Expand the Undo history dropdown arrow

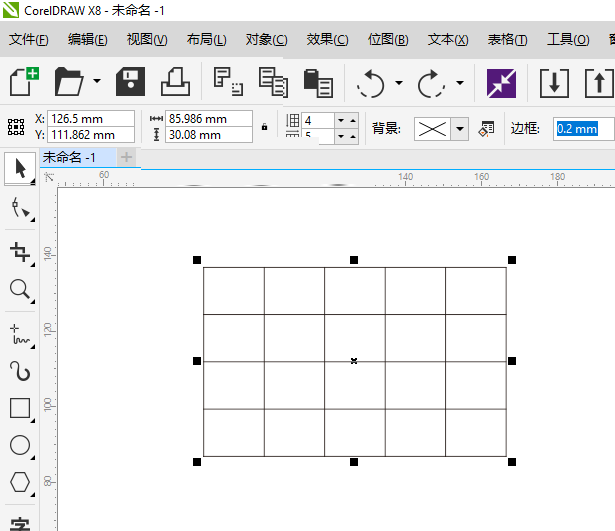click(399, 83)
